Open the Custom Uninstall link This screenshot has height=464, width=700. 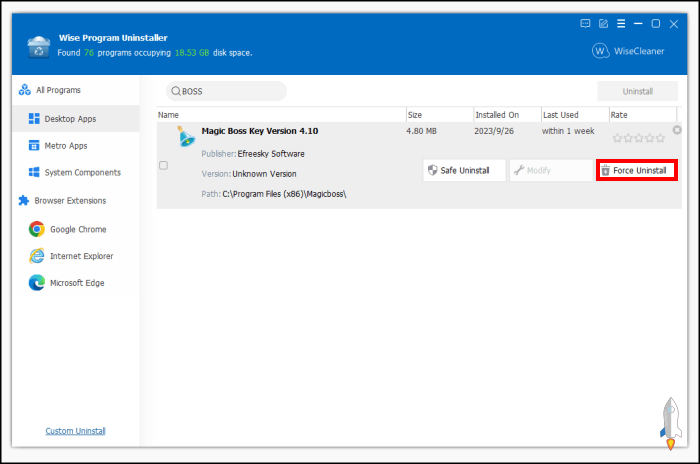tap(75, 431)
